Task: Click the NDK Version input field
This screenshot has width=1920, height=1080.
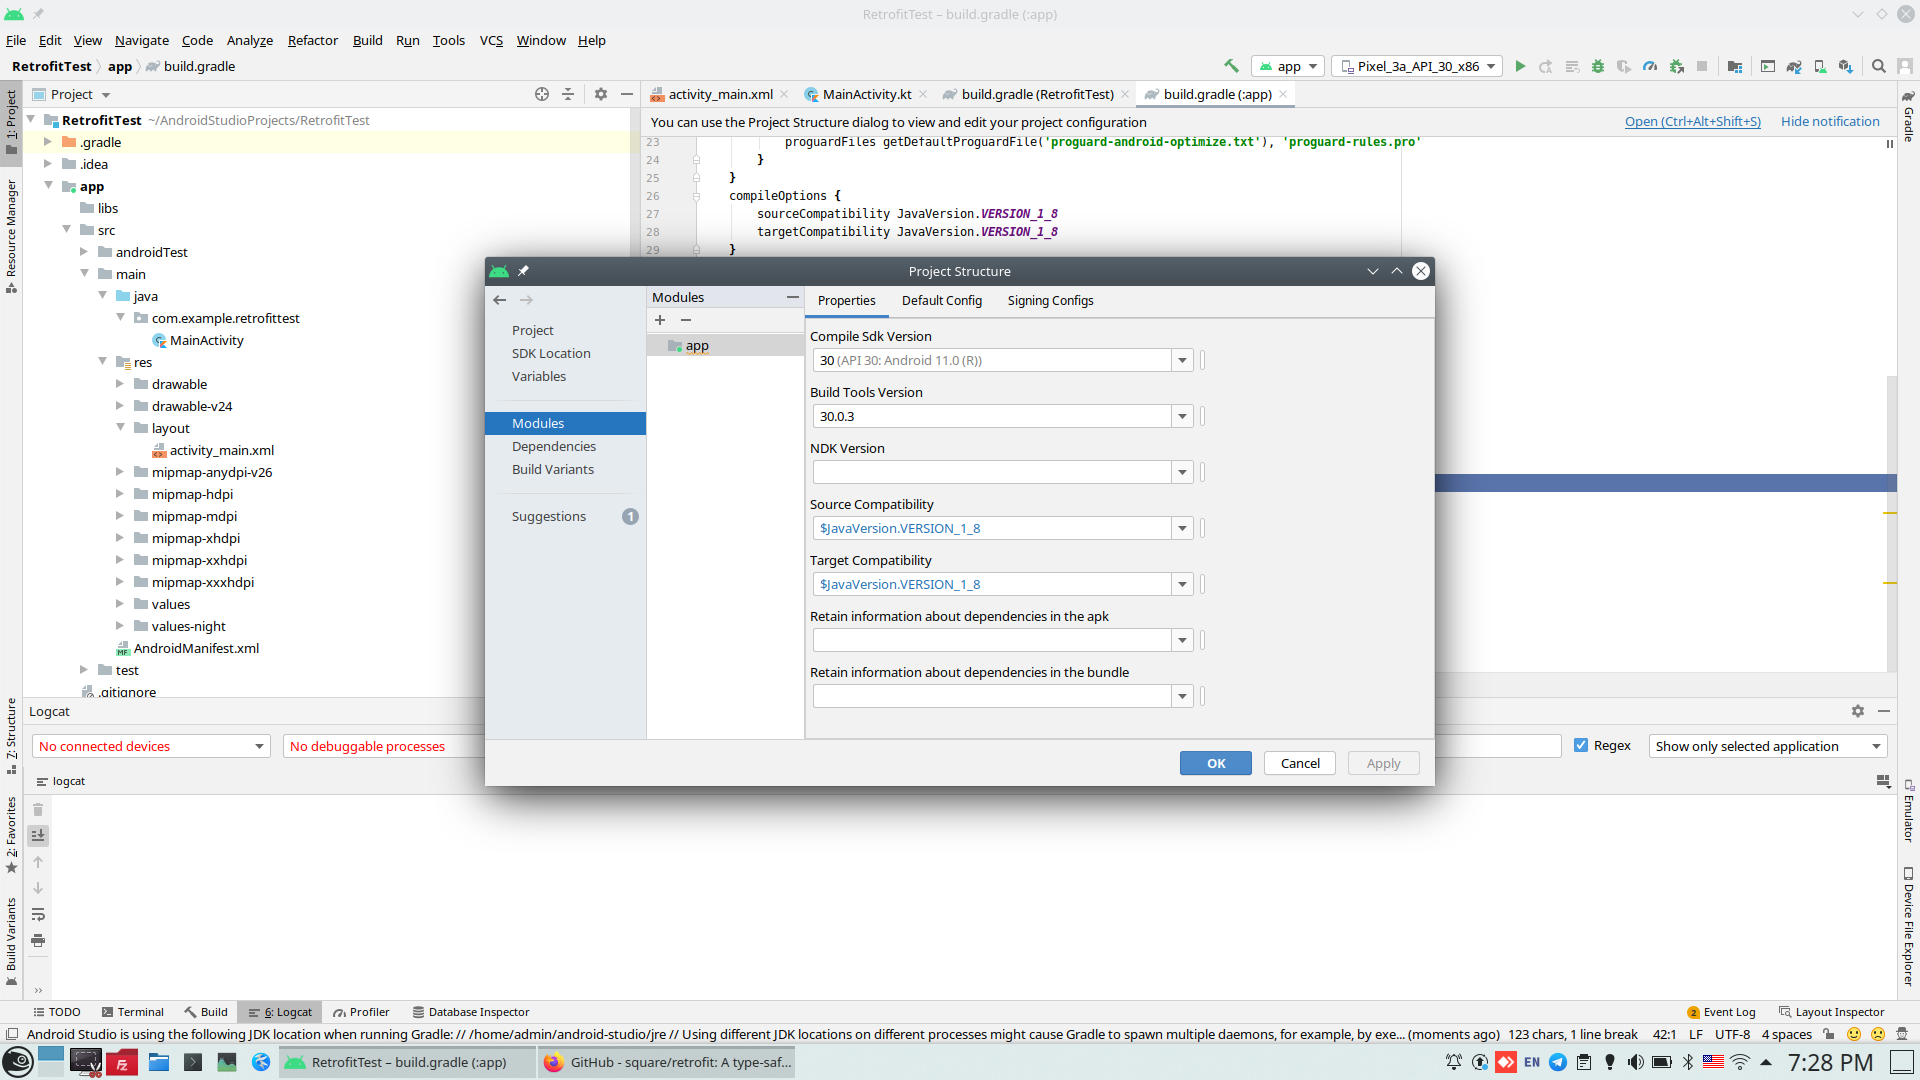Action: 991,472
